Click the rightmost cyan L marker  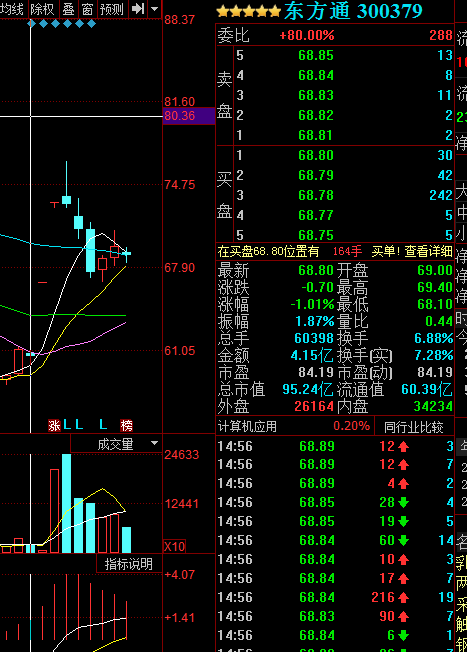(x=103, y=425)
